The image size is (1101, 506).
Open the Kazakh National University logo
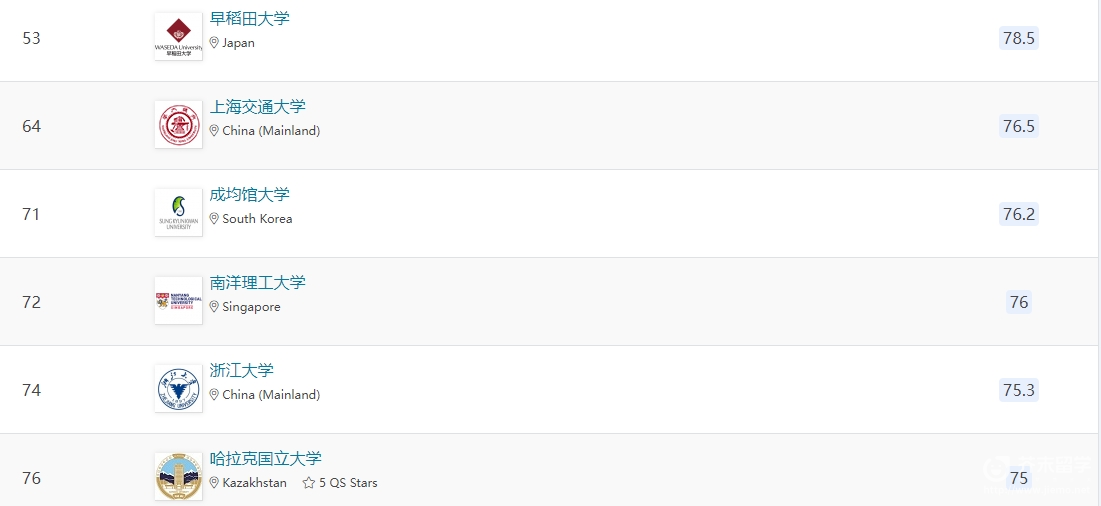tap(178, 477)
